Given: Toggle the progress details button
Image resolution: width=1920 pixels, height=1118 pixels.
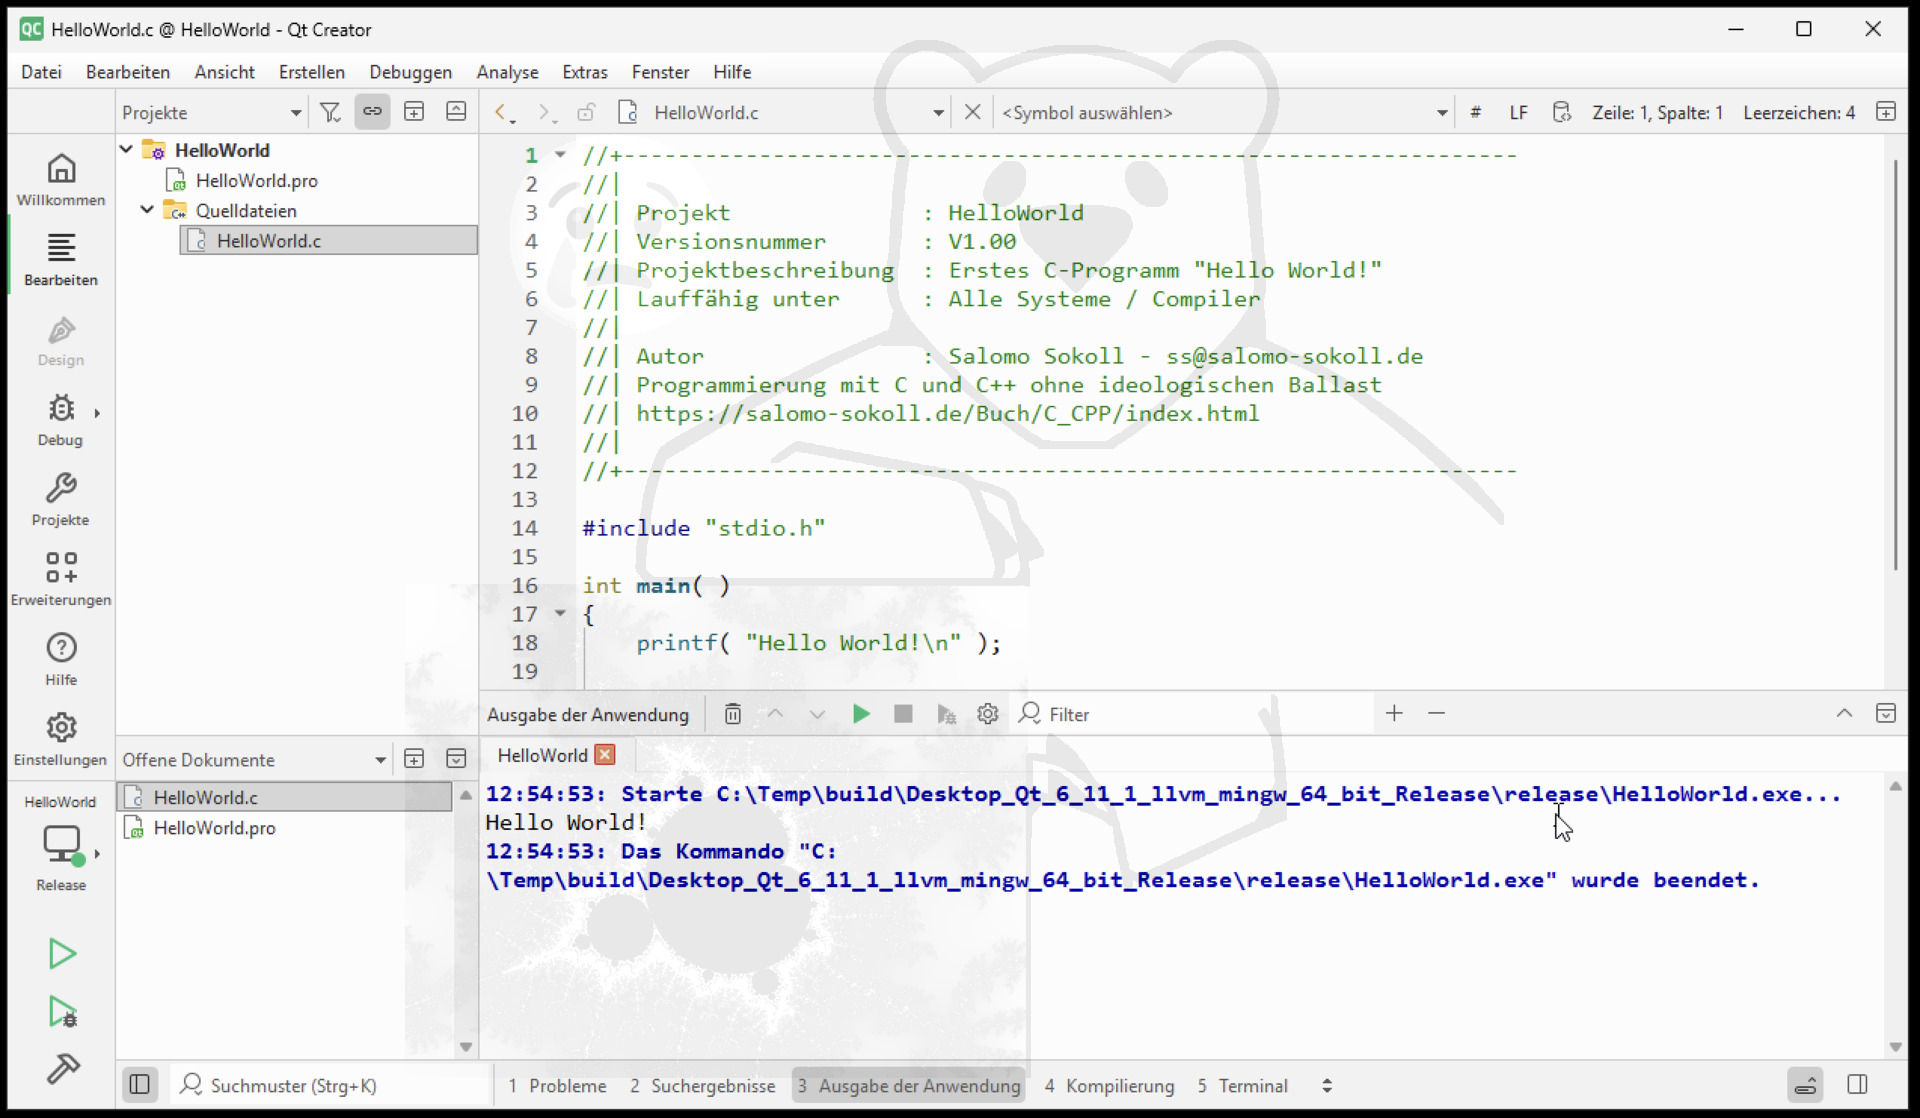Looking at the screenshot, I should pos(1806,1085).
